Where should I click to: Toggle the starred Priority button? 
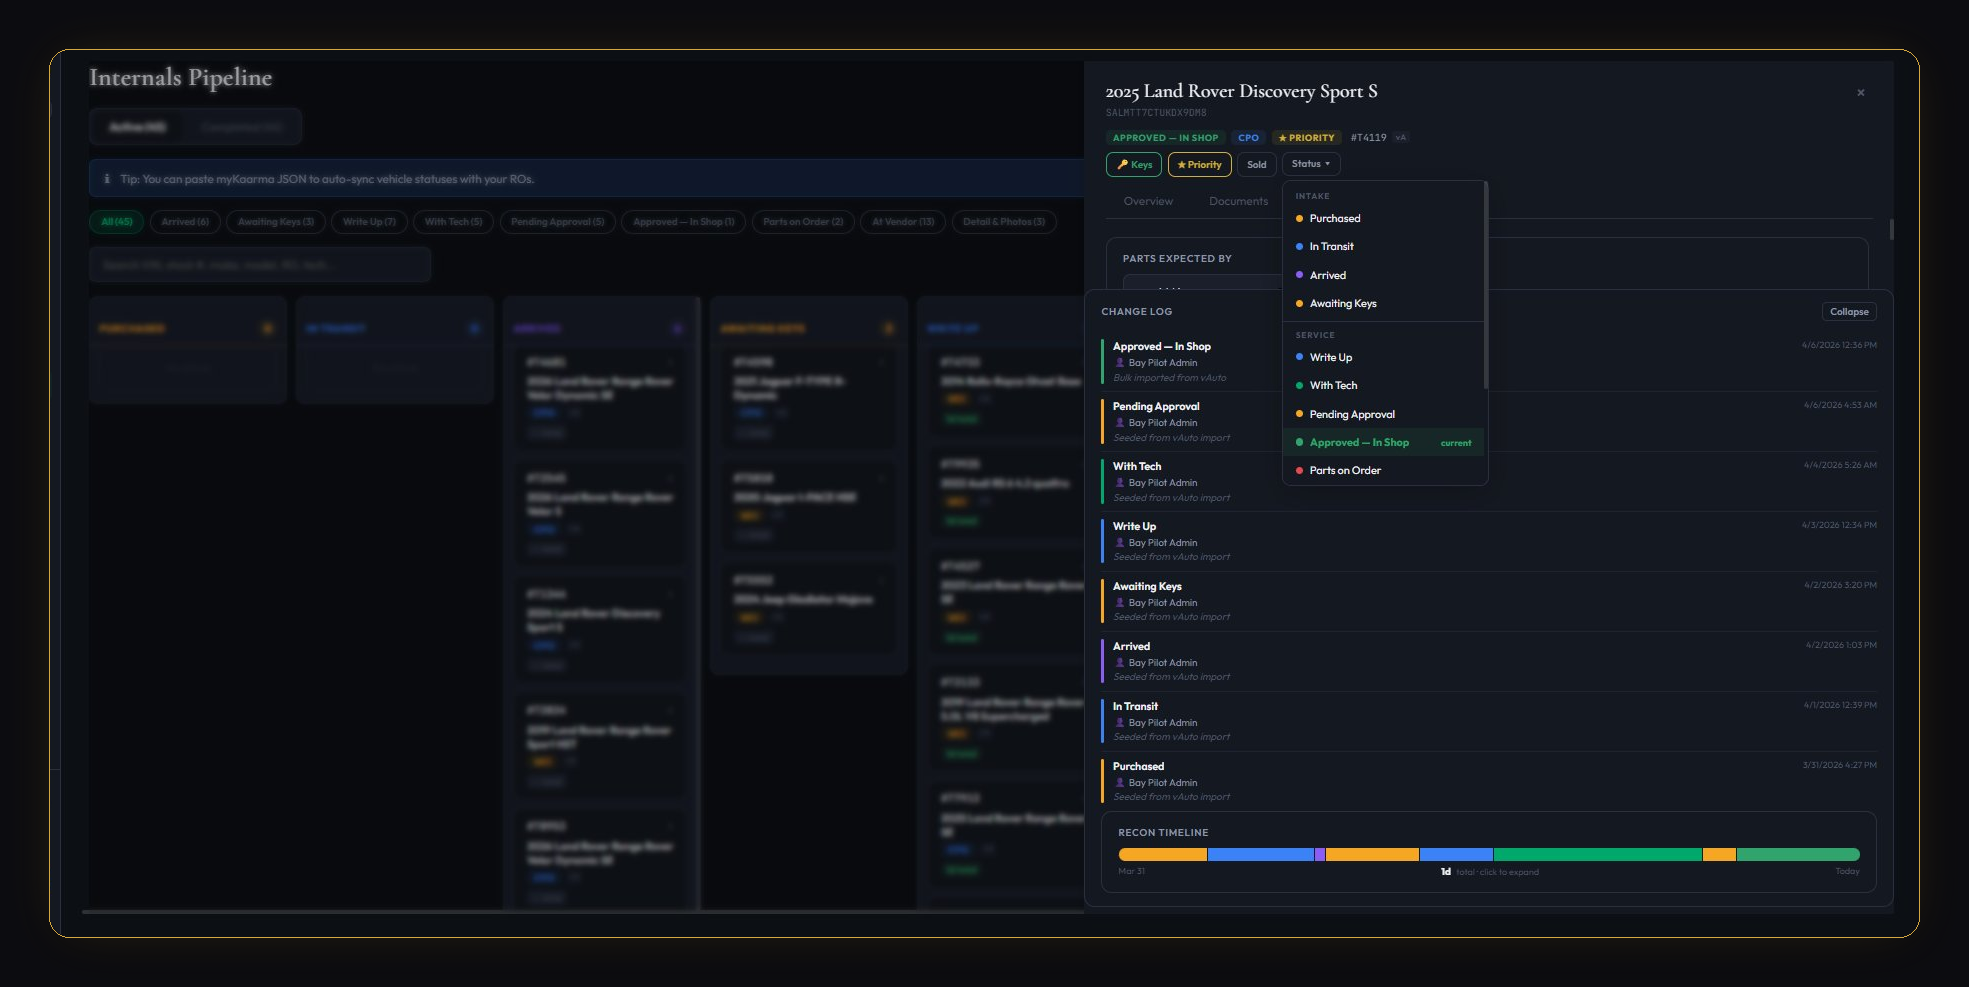(x=1199, y=165)
